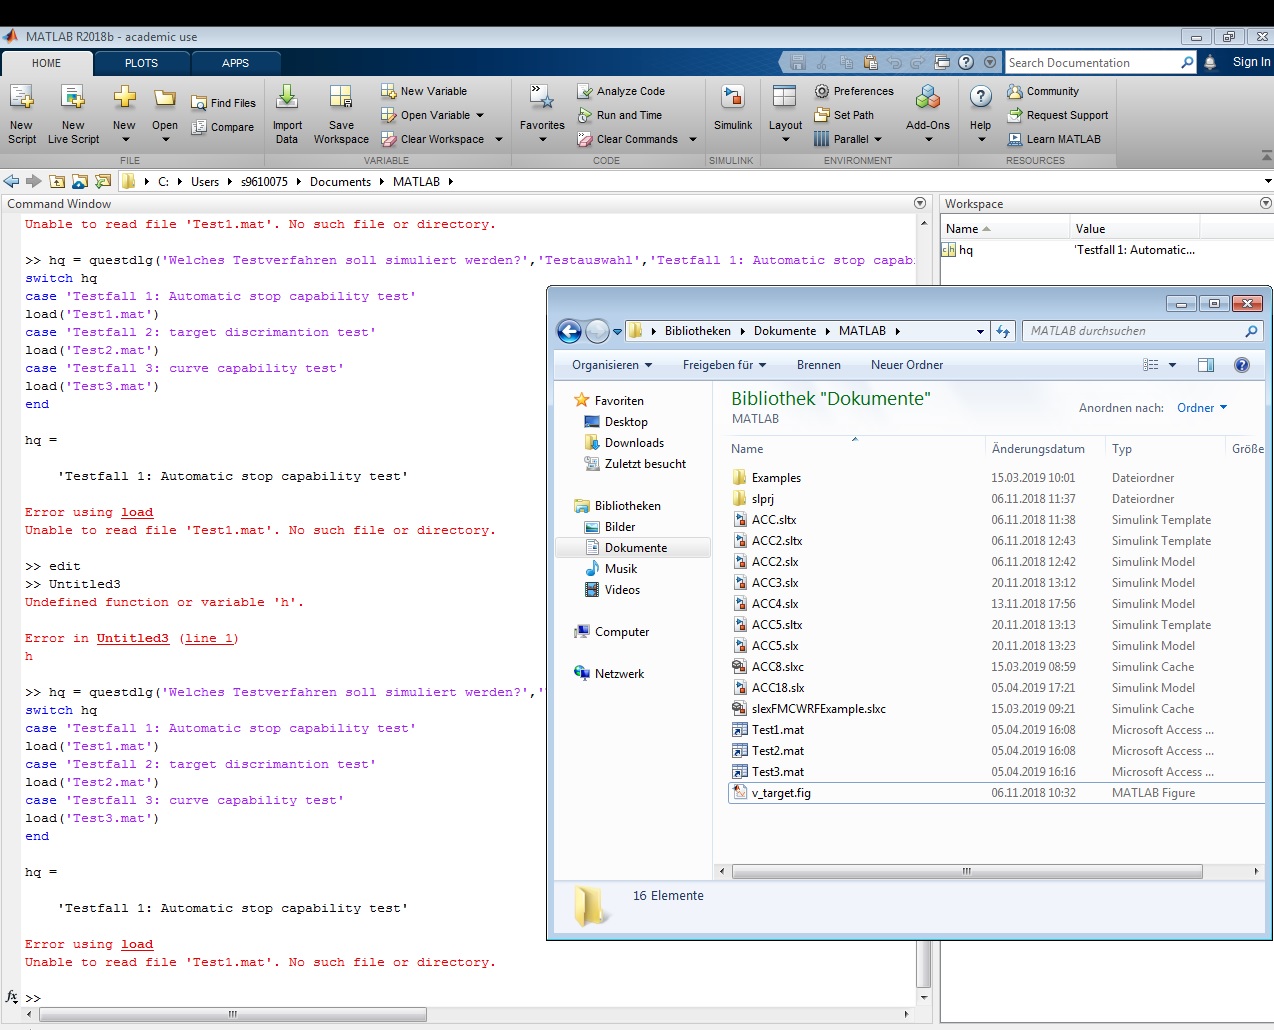Viewport: 1274px width, 1030px height.
Task: Open Command Window actions menu arrow
Action: point(920,203)
